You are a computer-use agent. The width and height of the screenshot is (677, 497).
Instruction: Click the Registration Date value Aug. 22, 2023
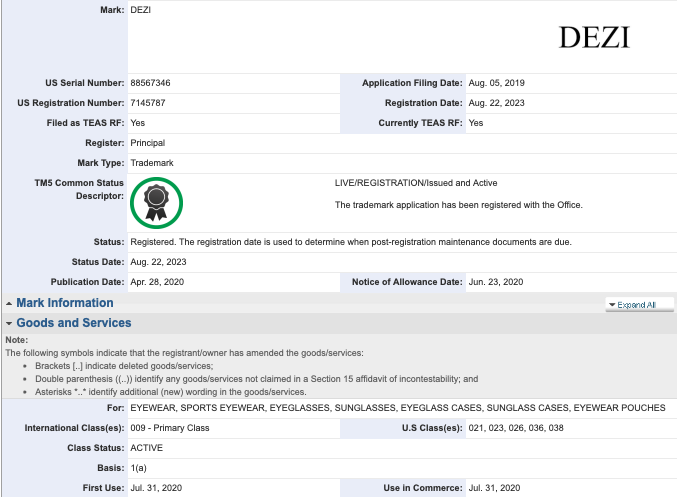497,103
